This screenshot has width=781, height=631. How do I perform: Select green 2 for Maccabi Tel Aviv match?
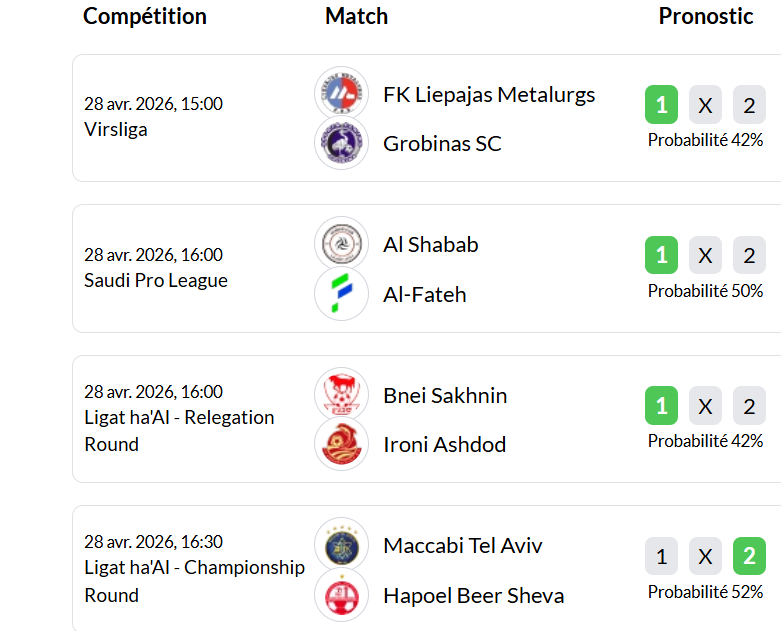[749, 556]
